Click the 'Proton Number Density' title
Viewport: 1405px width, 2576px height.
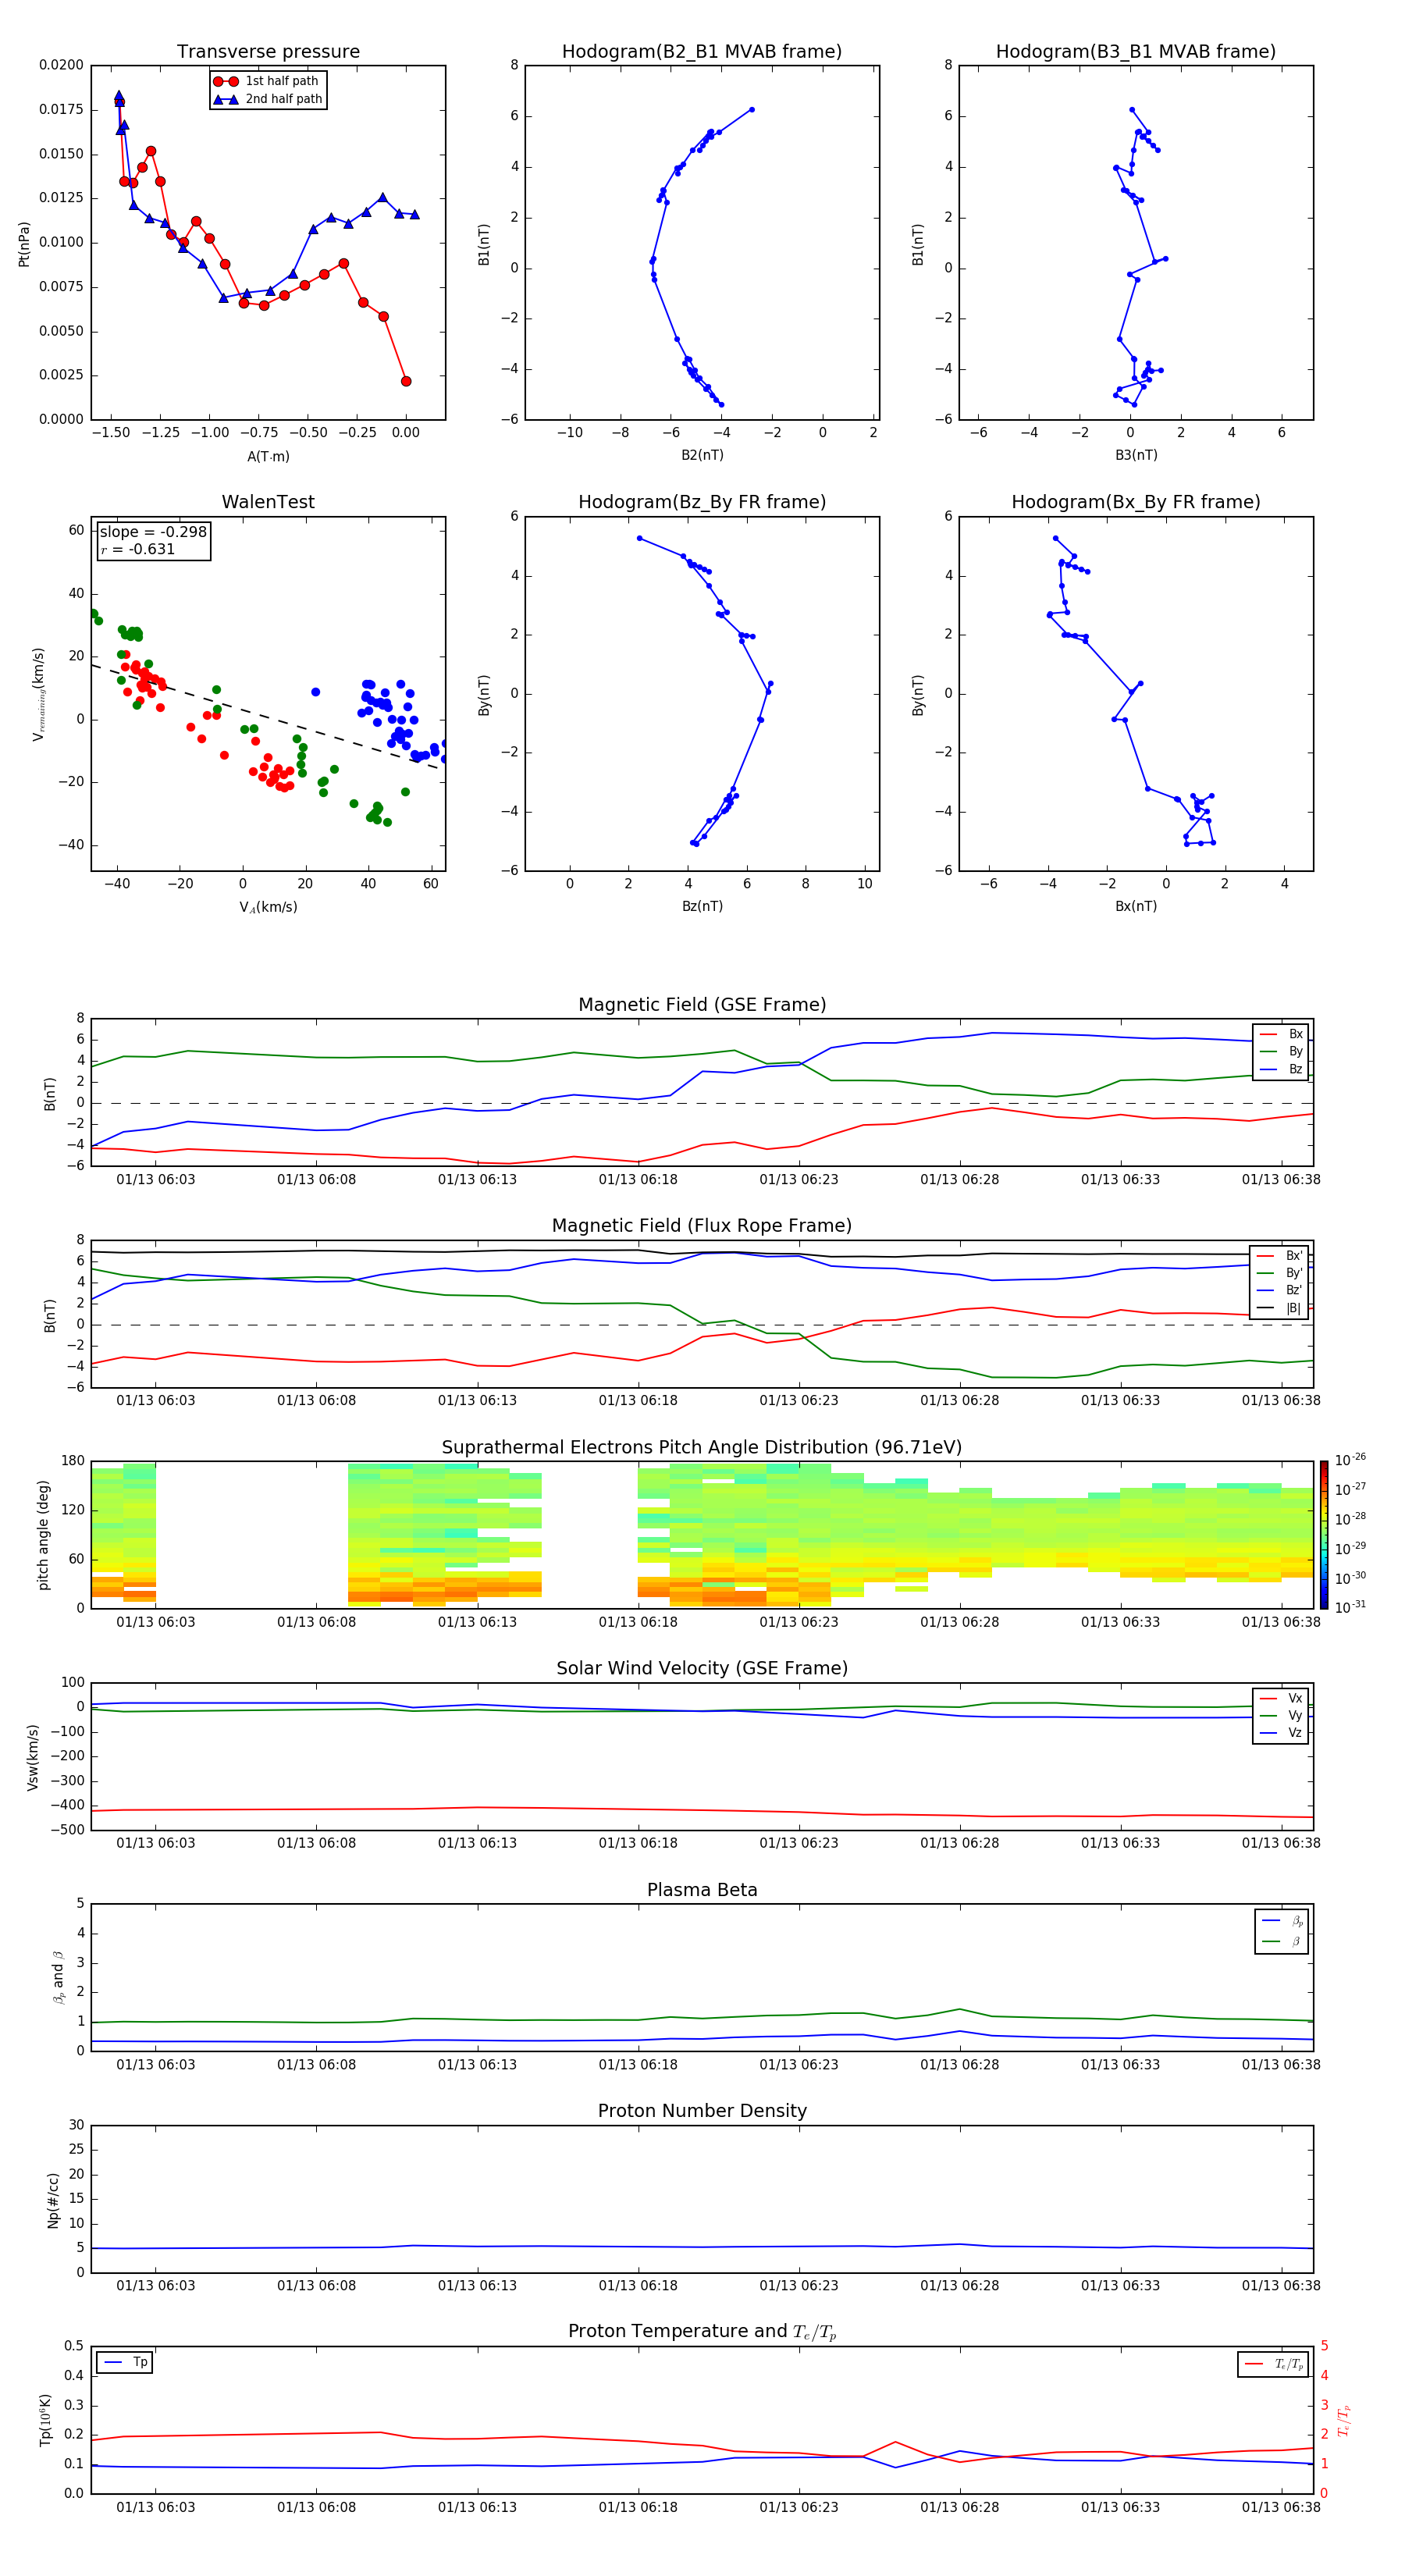[702, 2111]
